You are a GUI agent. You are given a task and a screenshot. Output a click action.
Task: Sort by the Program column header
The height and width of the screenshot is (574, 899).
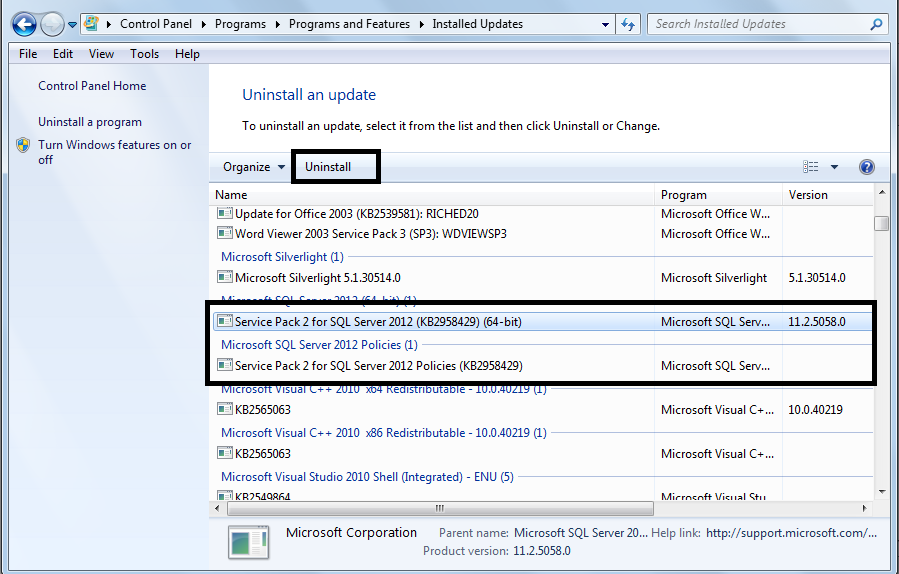(x=718, y=195)
